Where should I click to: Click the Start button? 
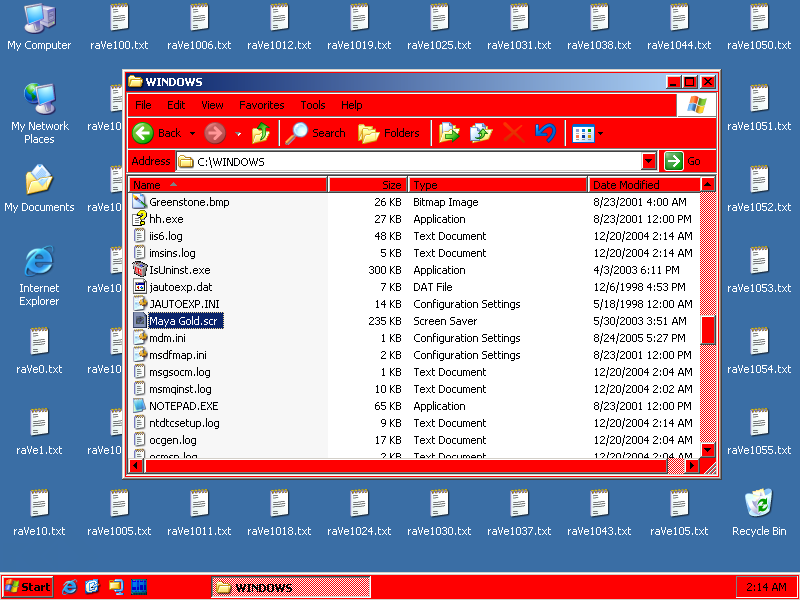tap(28, 587)
